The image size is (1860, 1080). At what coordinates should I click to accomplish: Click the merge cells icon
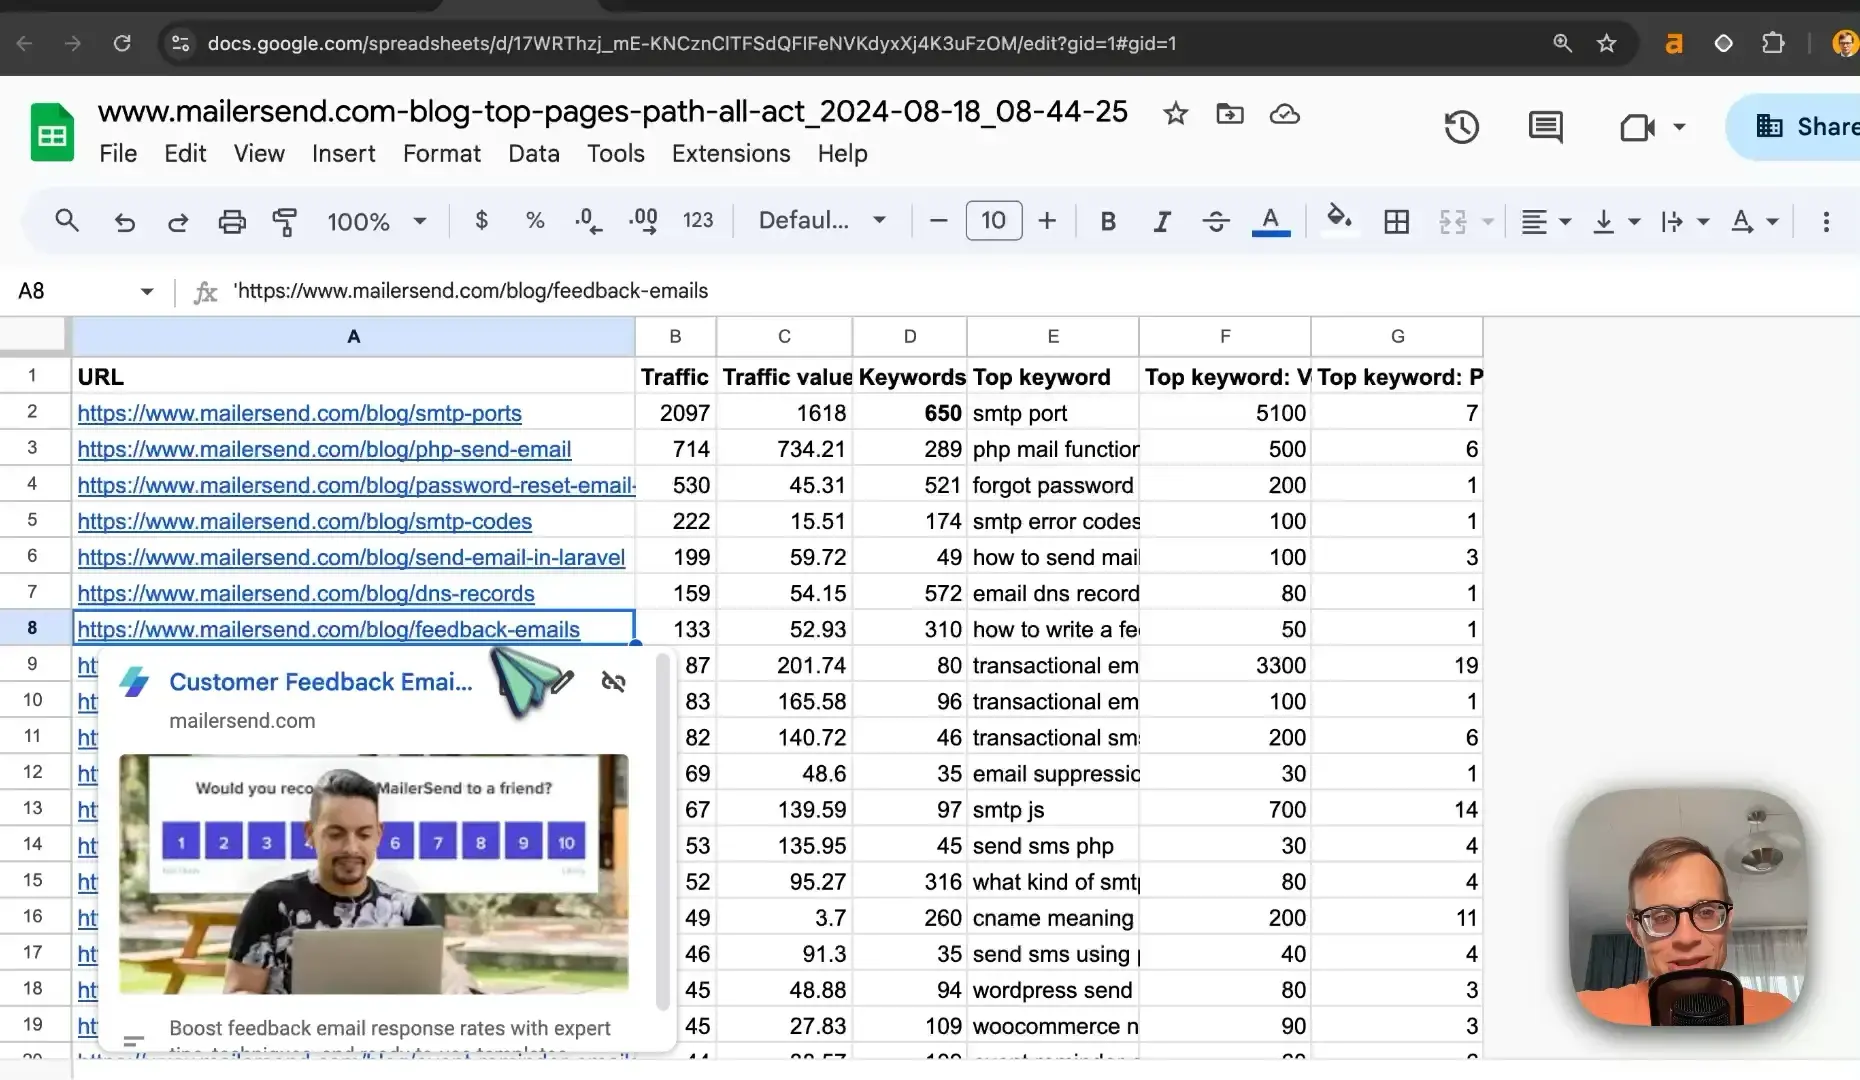tap(1452, 221)
